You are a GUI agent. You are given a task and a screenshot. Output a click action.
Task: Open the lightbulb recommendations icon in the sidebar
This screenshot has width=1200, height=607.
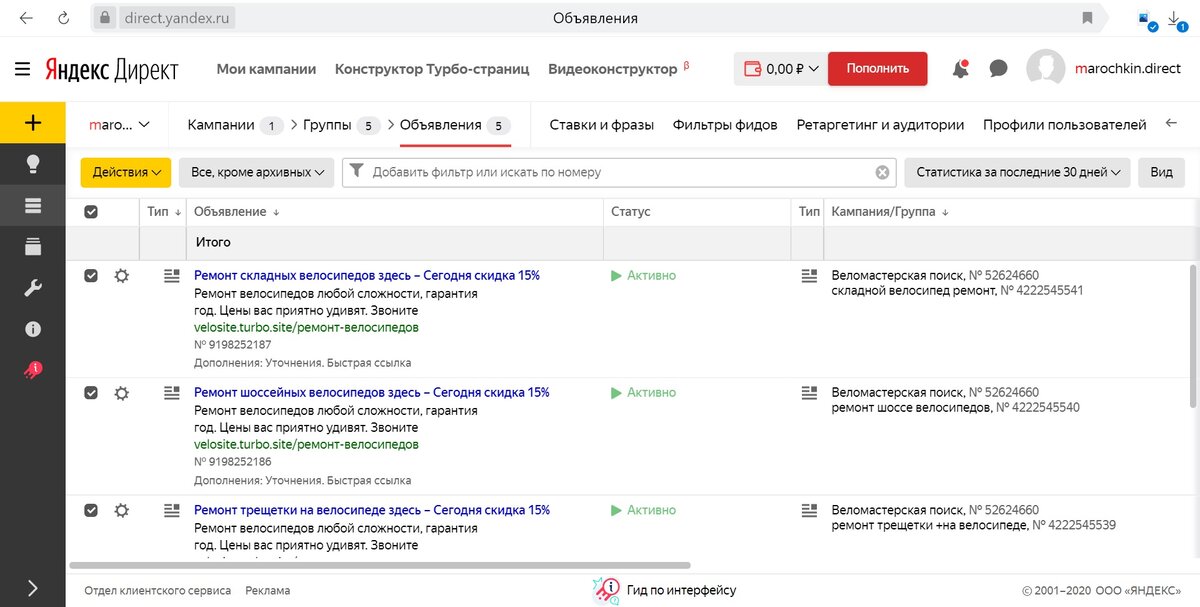(33, 164)
